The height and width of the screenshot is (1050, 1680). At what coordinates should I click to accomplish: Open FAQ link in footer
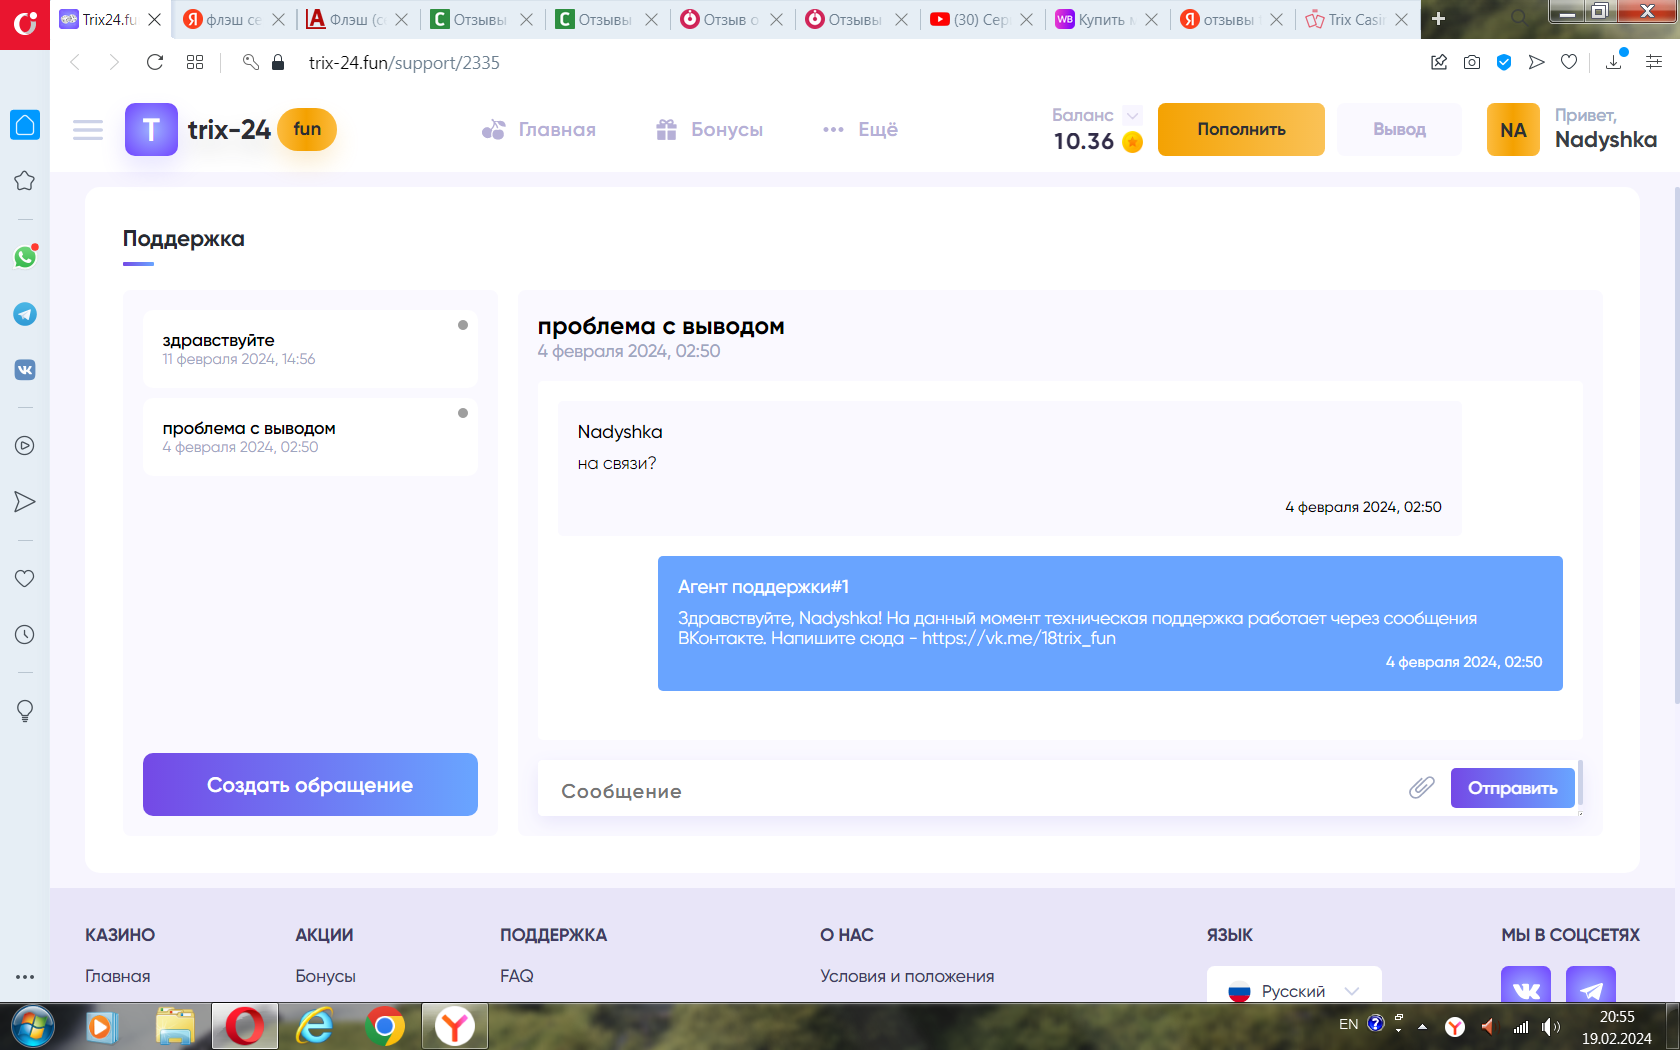coord(517,976)
